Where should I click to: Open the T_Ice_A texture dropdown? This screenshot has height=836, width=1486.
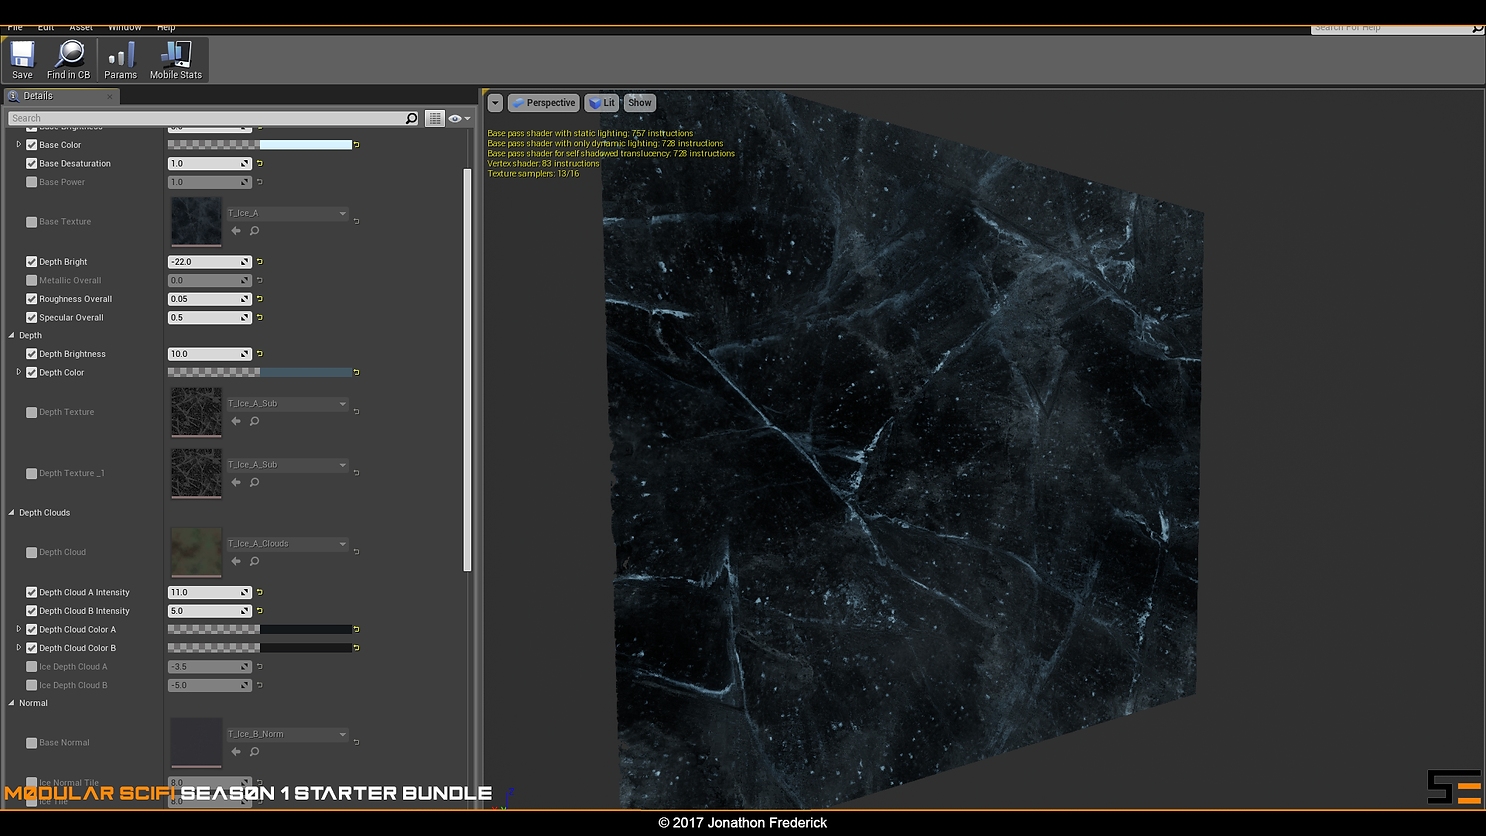pyautogui.click(x=287, y=213)
